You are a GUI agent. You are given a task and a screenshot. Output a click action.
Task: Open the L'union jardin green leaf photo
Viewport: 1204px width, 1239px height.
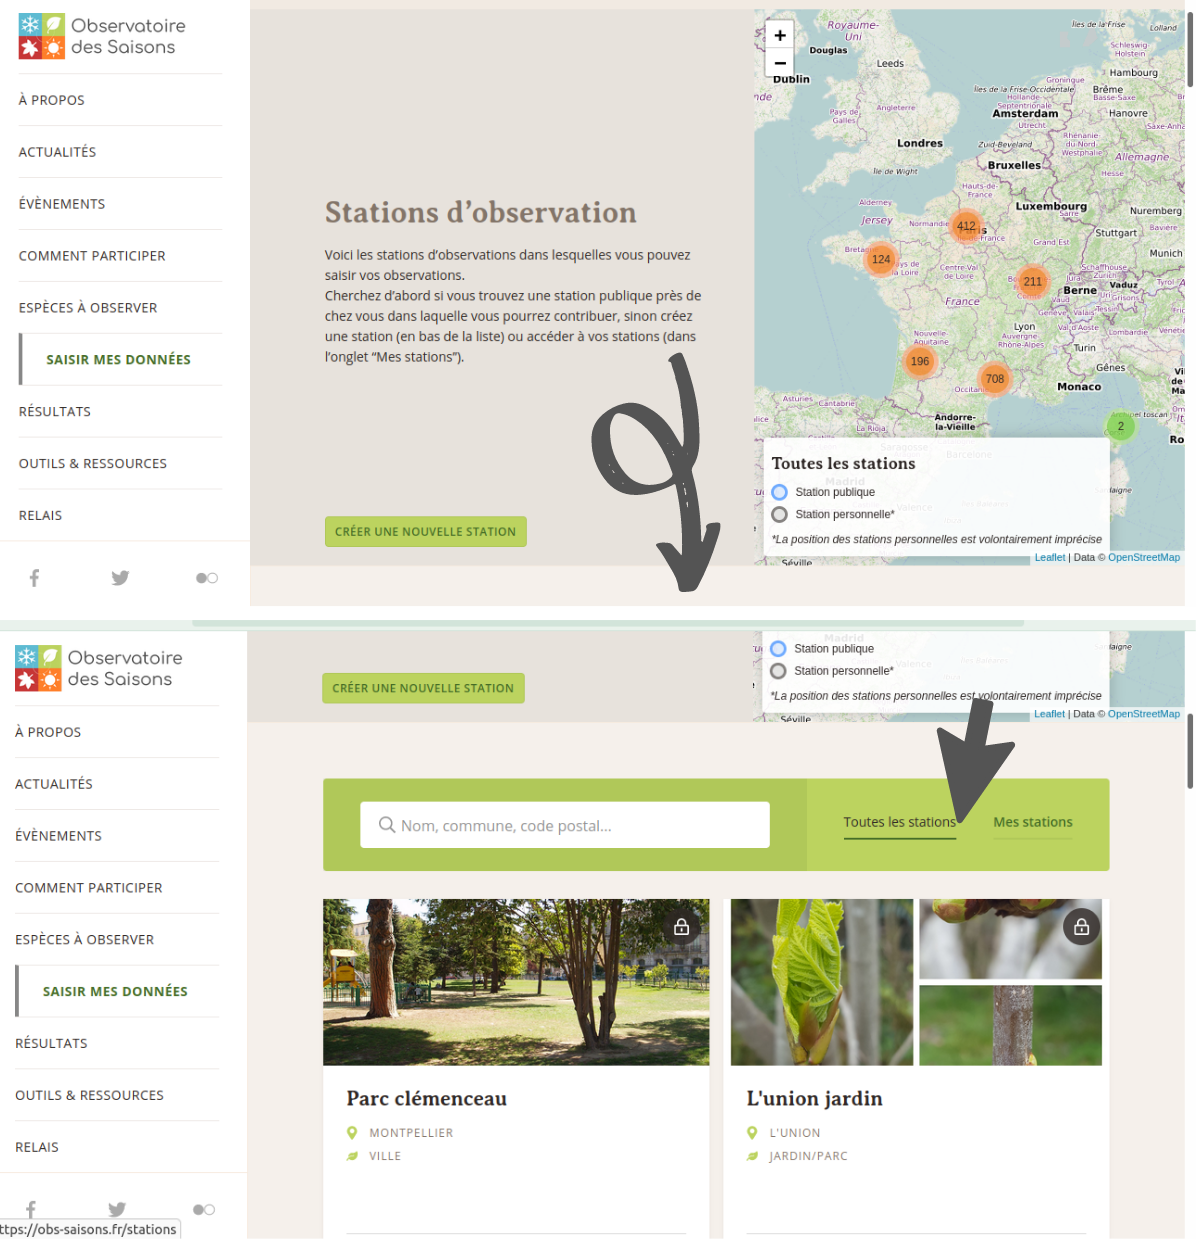[822, 982]
